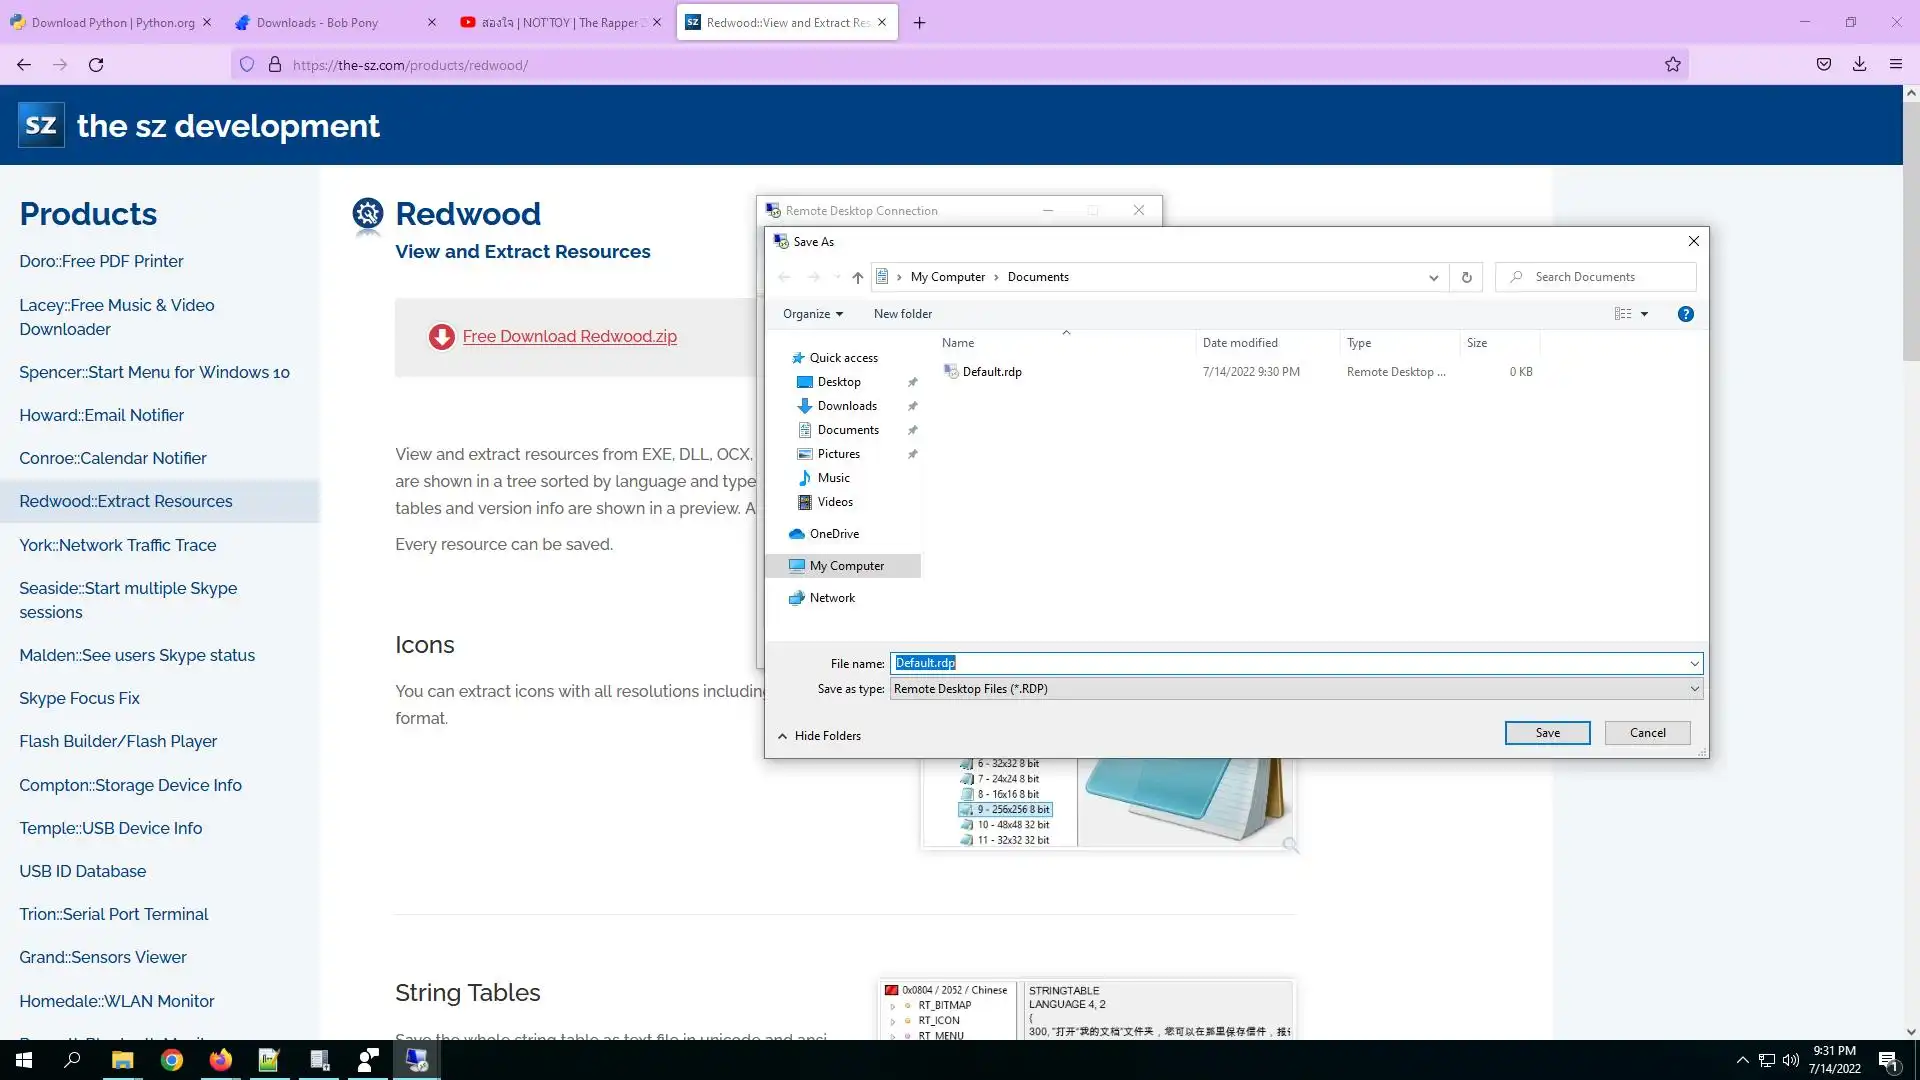Click the refresh icon in Save As dialog
This screenshot has width=1920, height=1080.
pos(1466,277)
